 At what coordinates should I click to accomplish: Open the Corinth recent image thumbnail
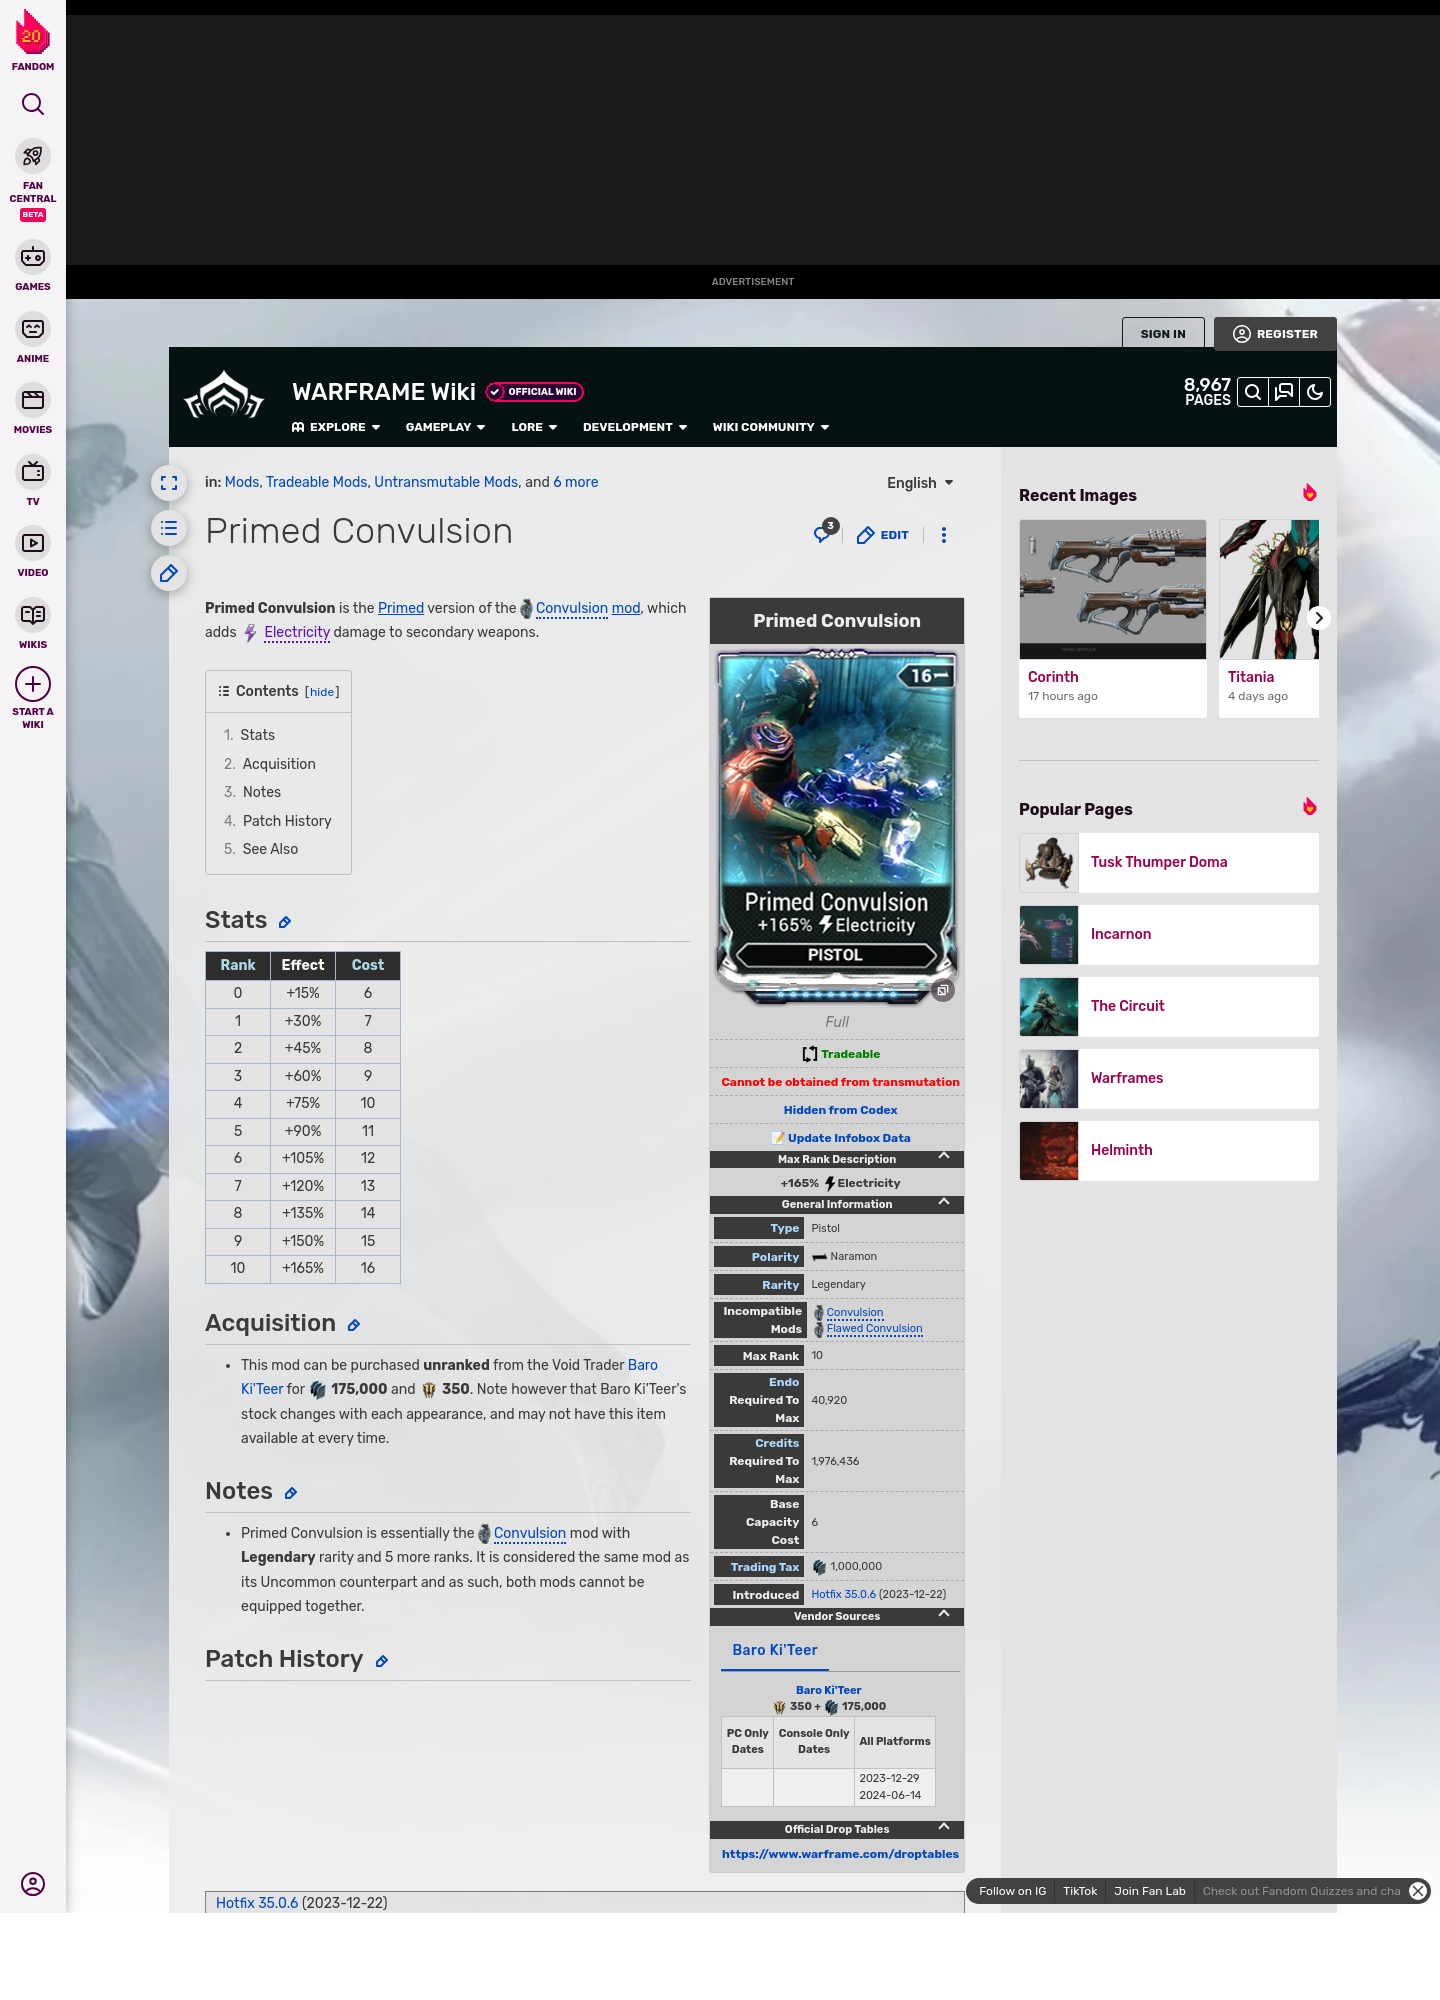tap(1113, 589)
